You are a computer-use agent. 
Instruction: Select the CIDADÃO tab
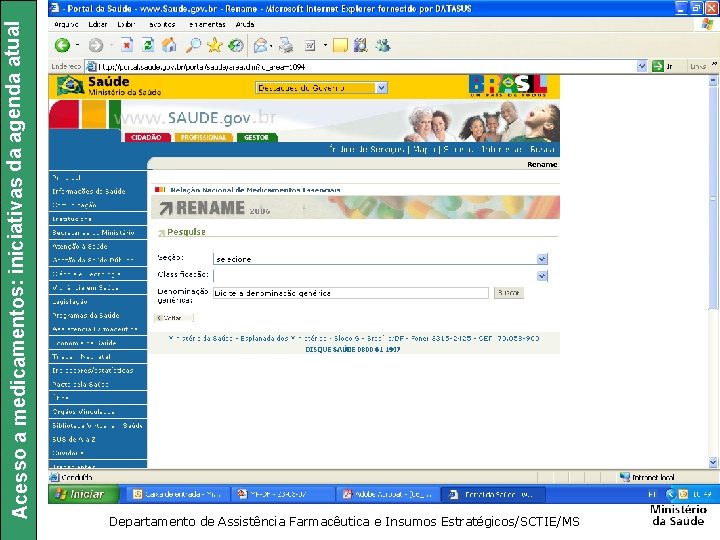tap(146, 137)
